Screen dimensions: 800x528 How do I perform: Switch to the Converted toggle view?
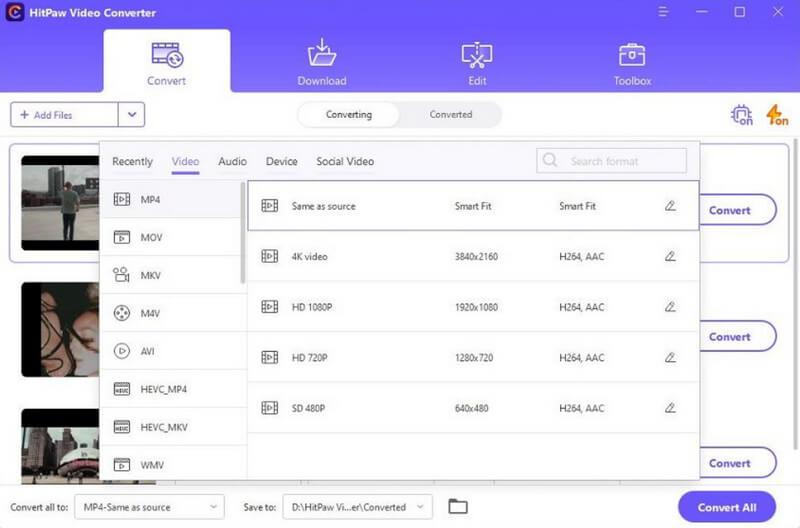450,115
